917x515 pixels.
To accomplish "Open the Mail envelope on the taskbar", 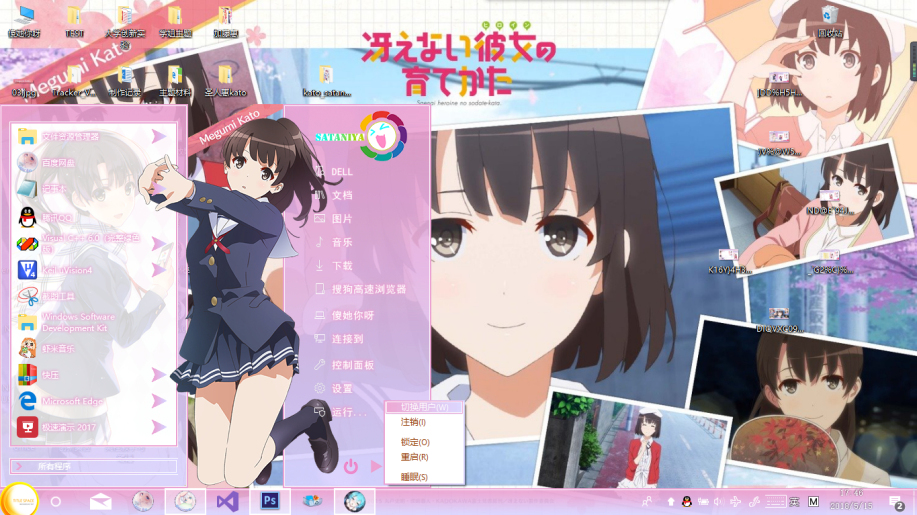I will [x=101, y=502].
